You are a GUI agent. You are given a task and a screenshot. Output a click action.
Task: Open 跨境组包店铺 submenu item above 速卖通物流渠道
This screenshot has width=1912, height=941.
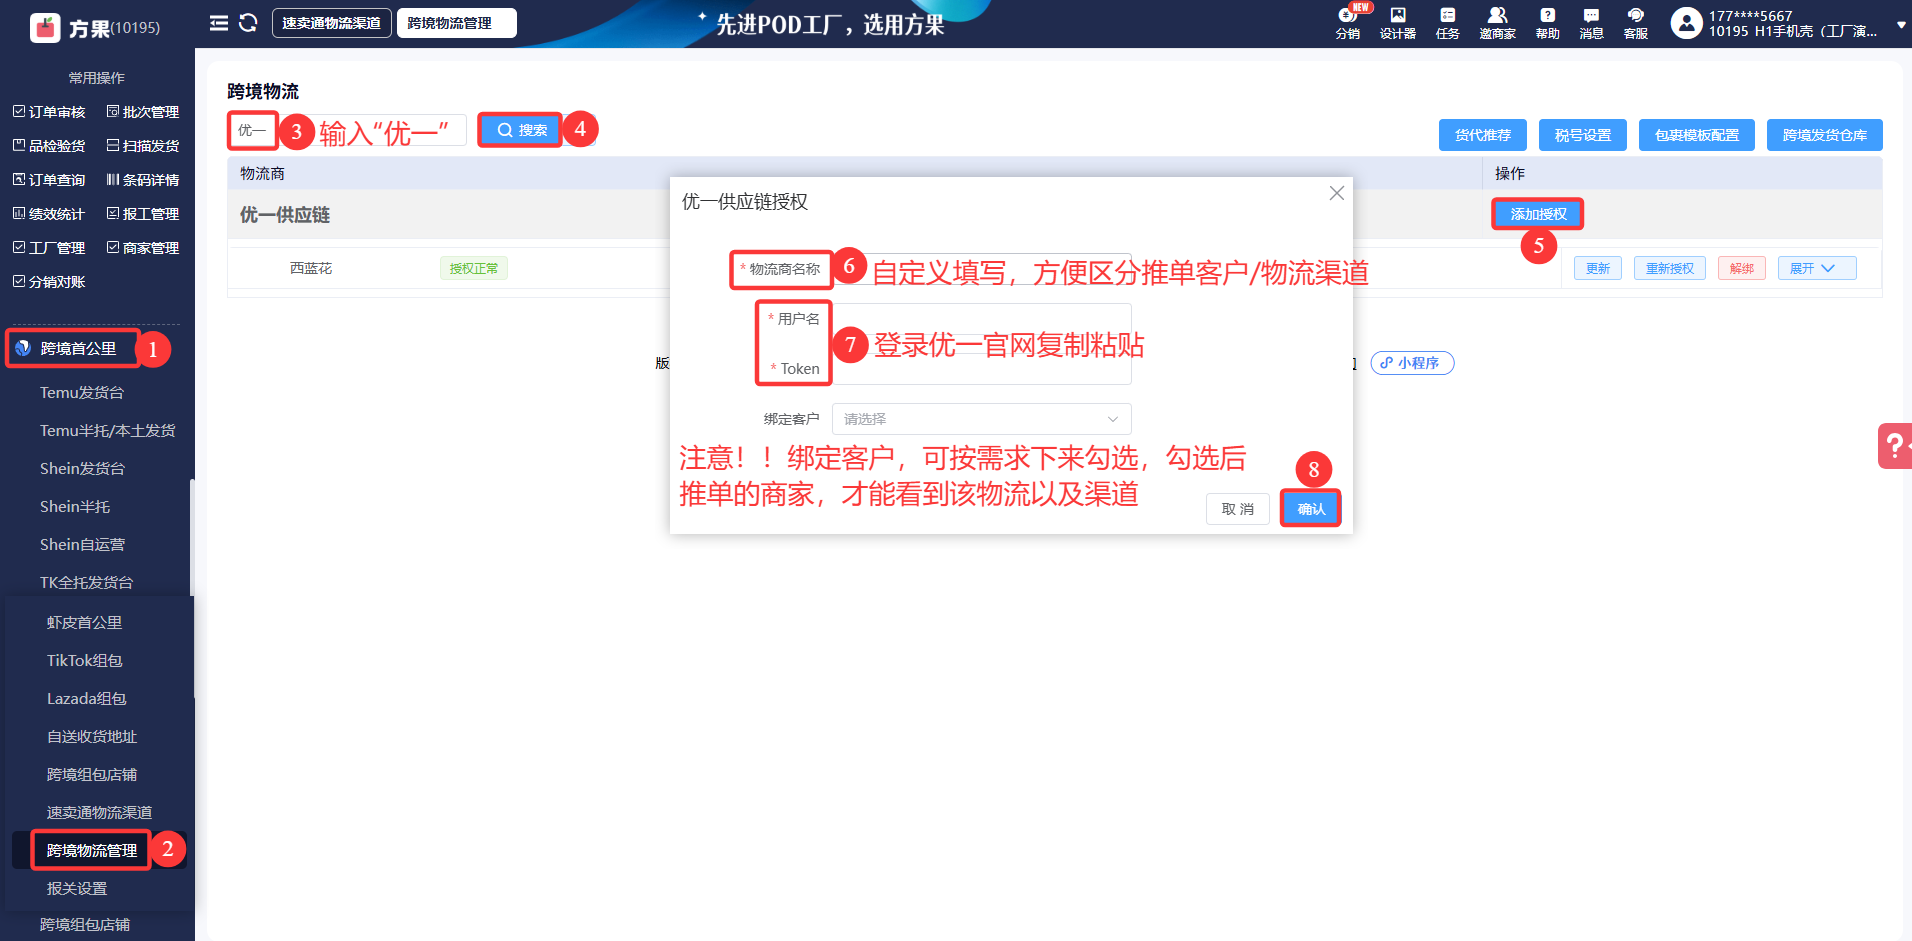pyautogui.click(x=92, y=775)
